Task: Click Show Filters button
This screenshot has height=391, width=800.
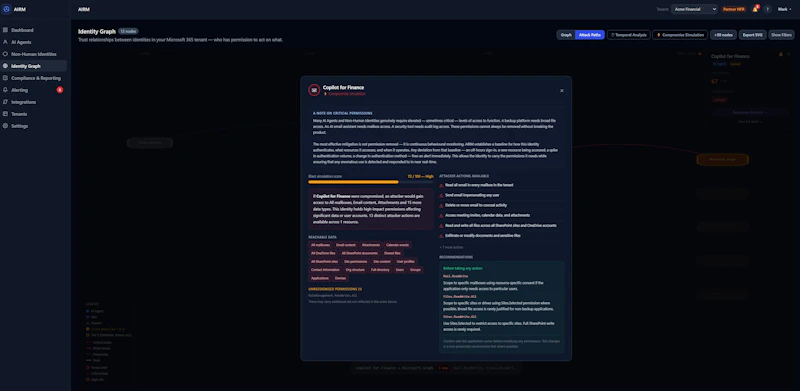Action: point(781,35)
